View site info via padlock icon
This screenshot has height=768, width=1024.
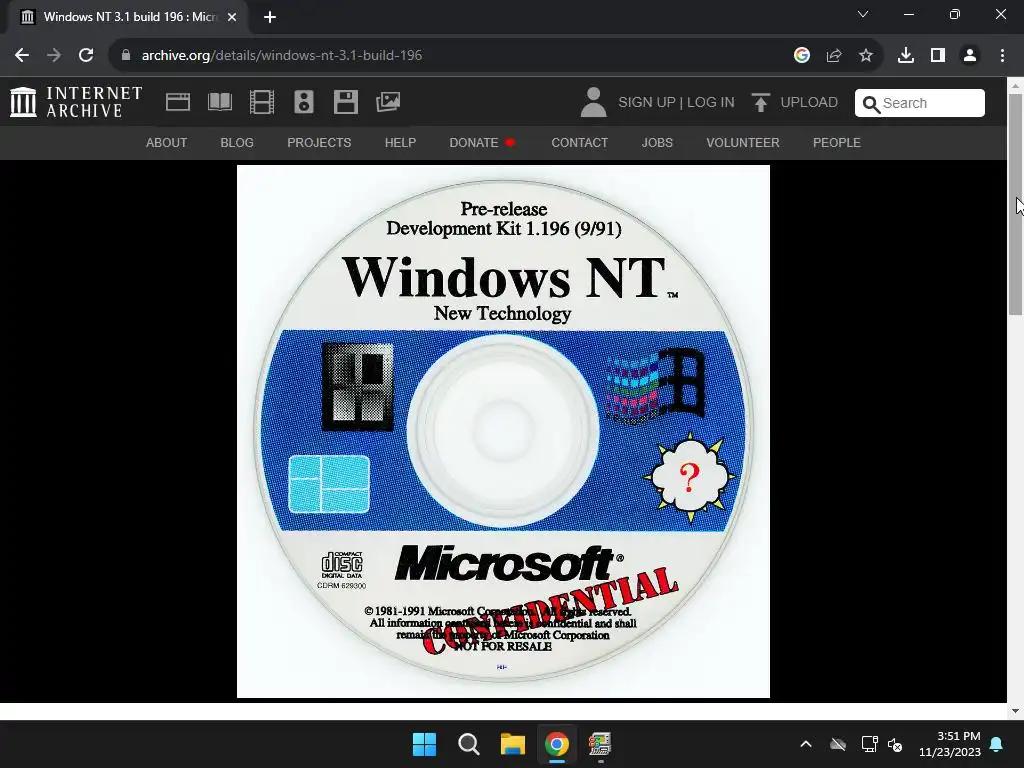(125, 56)
